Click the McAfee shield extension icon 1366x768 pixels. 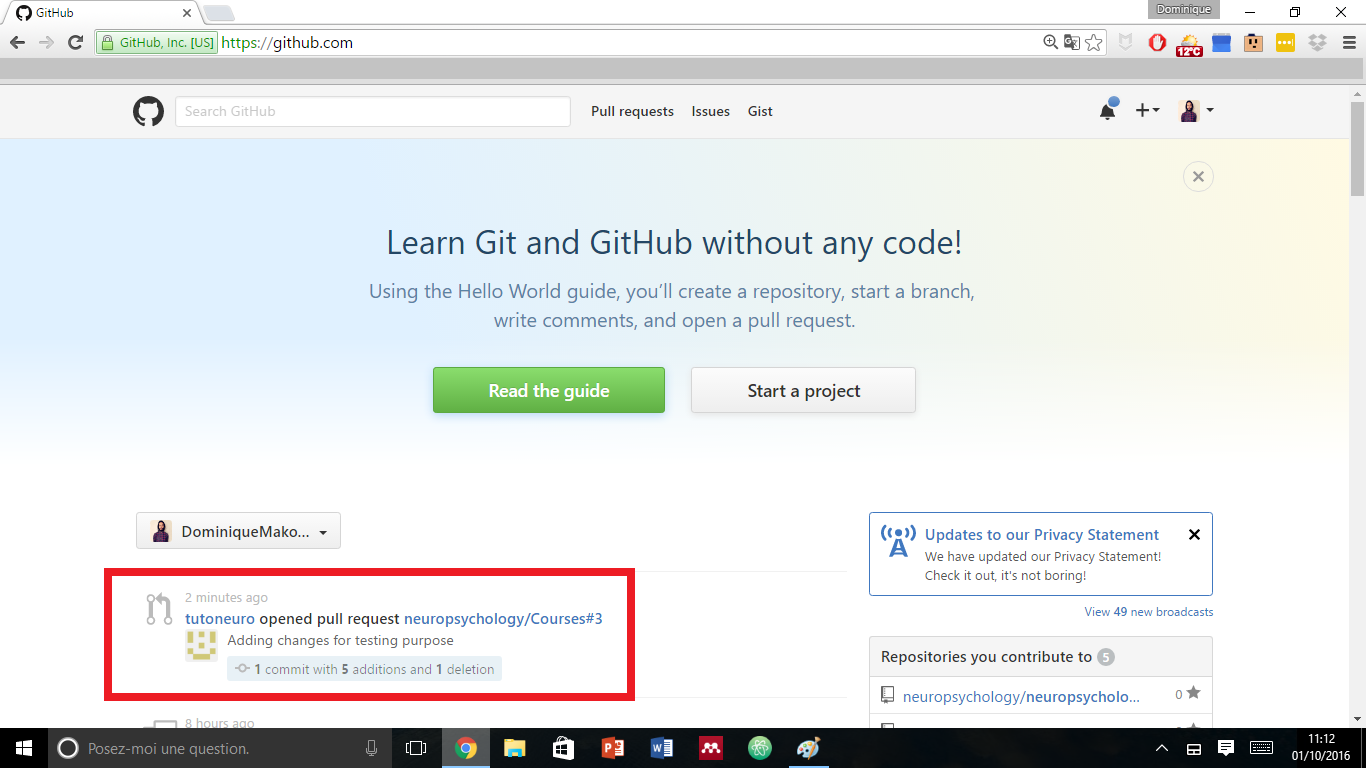(x=1126, y=43)
